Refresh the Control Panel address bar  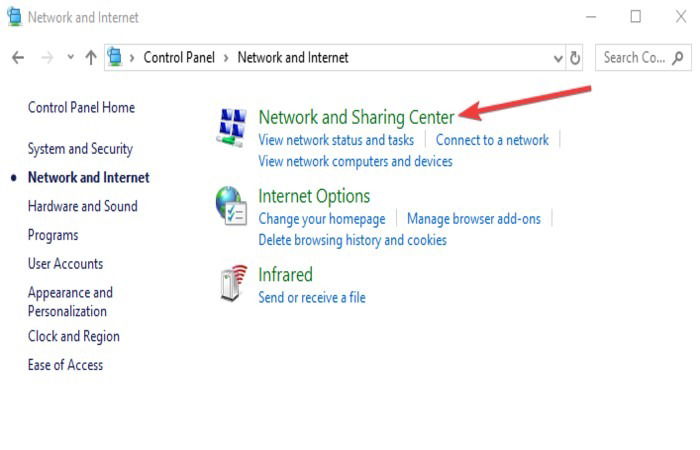575,58
